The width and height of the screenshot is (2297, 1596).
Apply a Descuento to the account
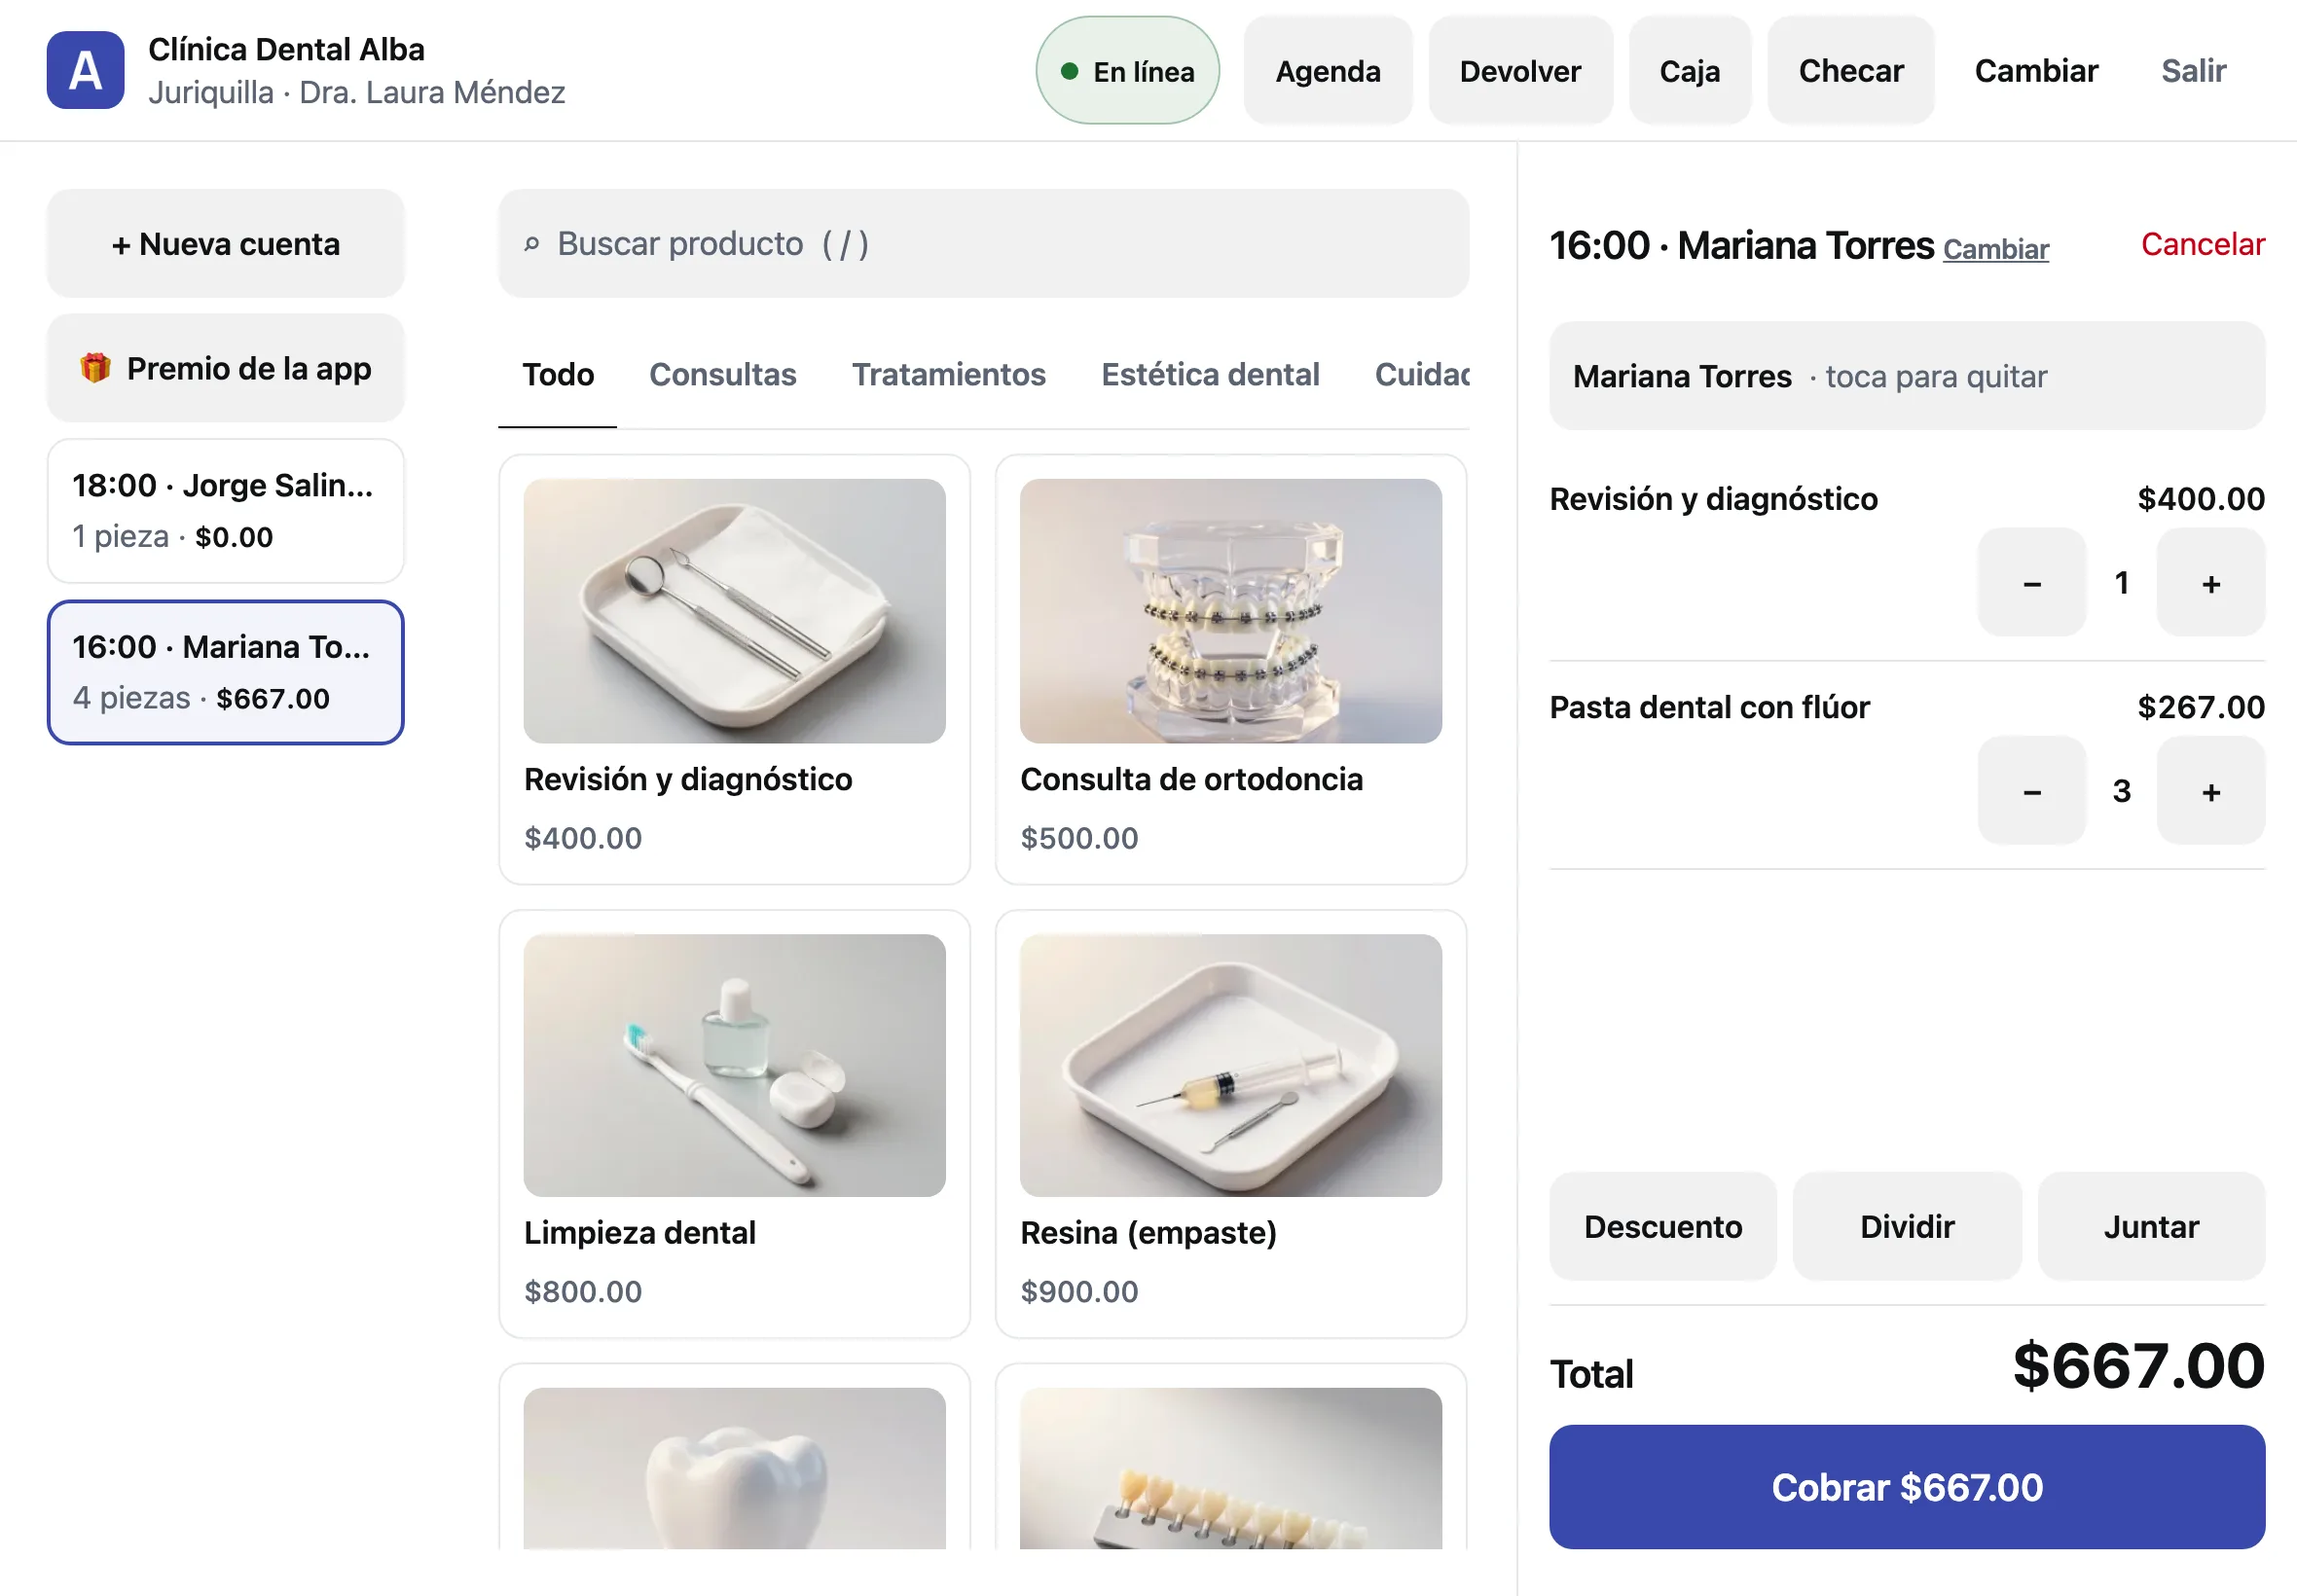click(x=1662, y=1226)
